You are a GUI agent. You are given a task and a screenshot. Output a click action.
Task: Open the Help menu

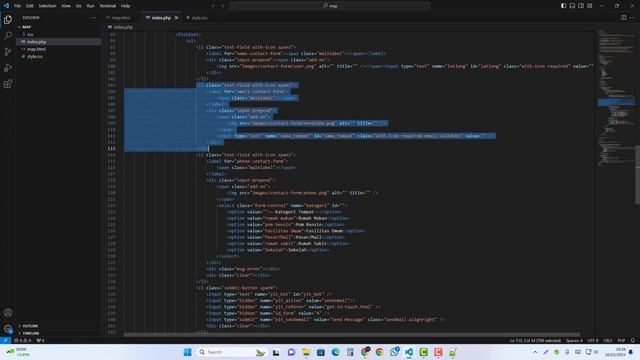tap(125, 6)
